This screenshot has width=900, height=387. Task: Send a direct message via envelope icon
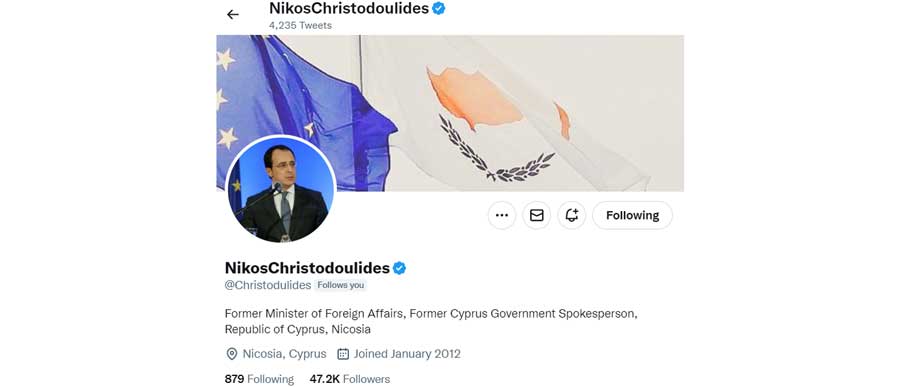pyautogui.click(x=537, y=215)
